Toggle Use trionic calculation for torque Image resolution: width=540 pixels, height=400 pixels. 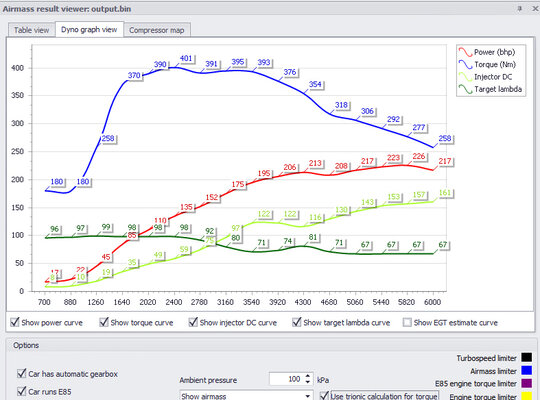(324, 396)
